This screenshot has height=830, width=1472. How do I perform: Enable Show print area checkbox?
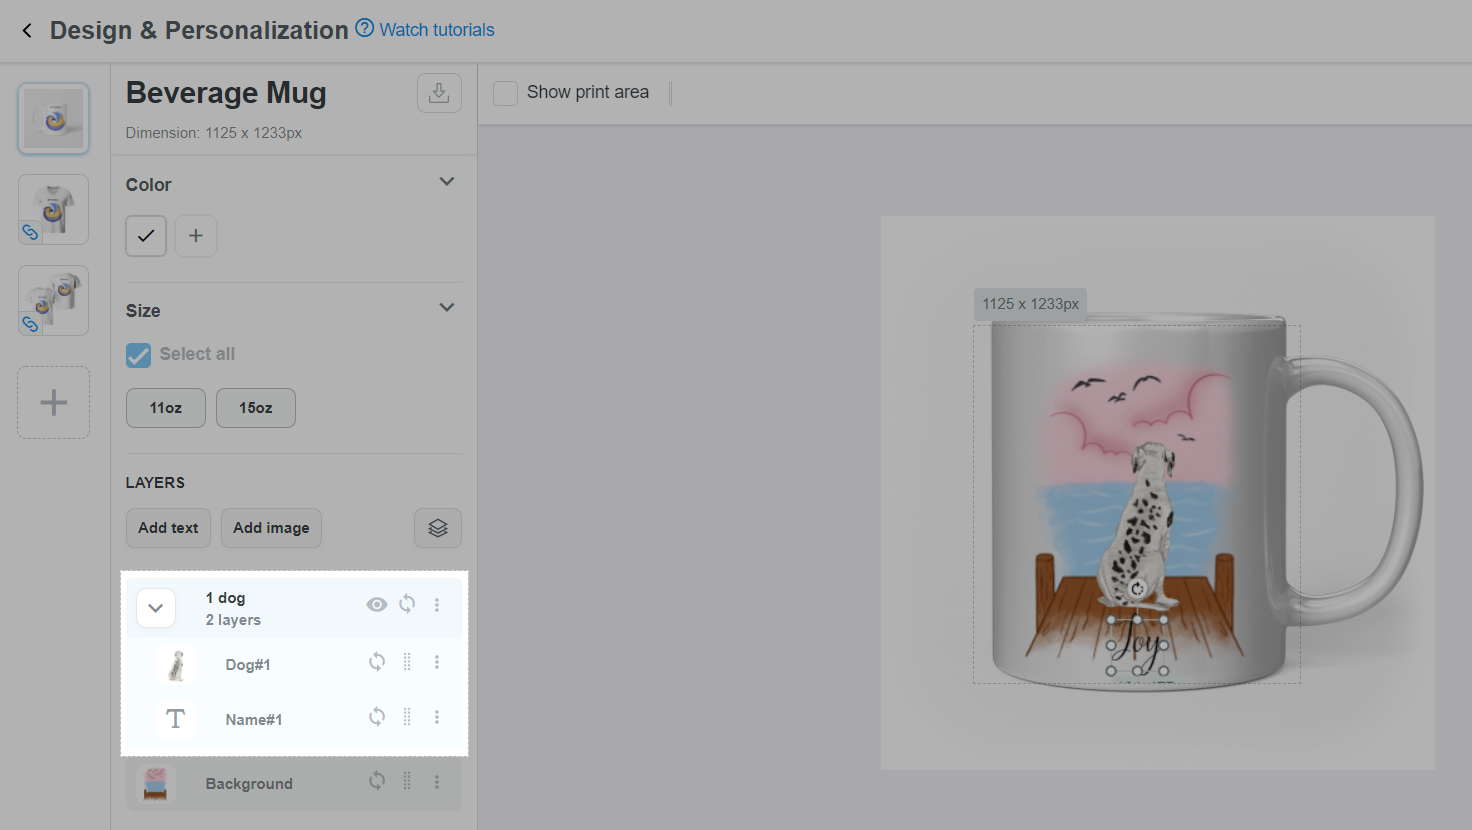[506, 93]
